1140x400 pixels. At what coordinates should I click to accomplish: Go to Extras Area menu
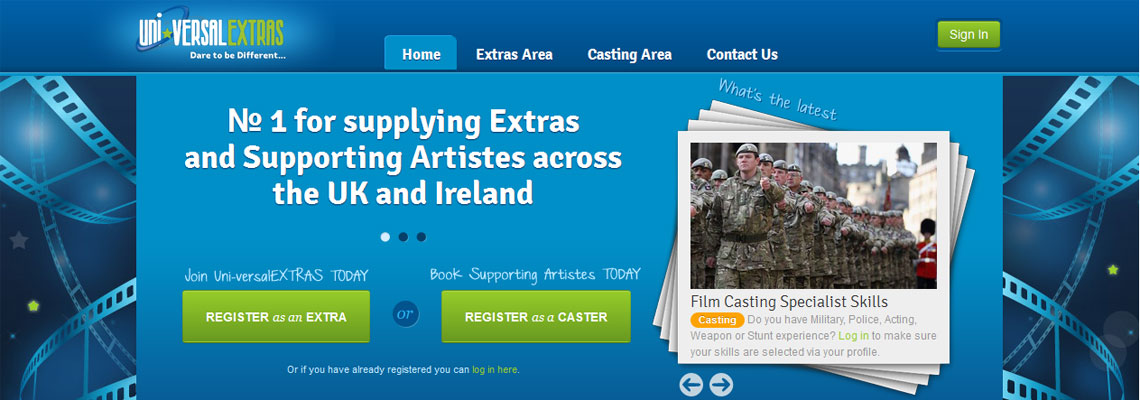[x=514, y=55]
